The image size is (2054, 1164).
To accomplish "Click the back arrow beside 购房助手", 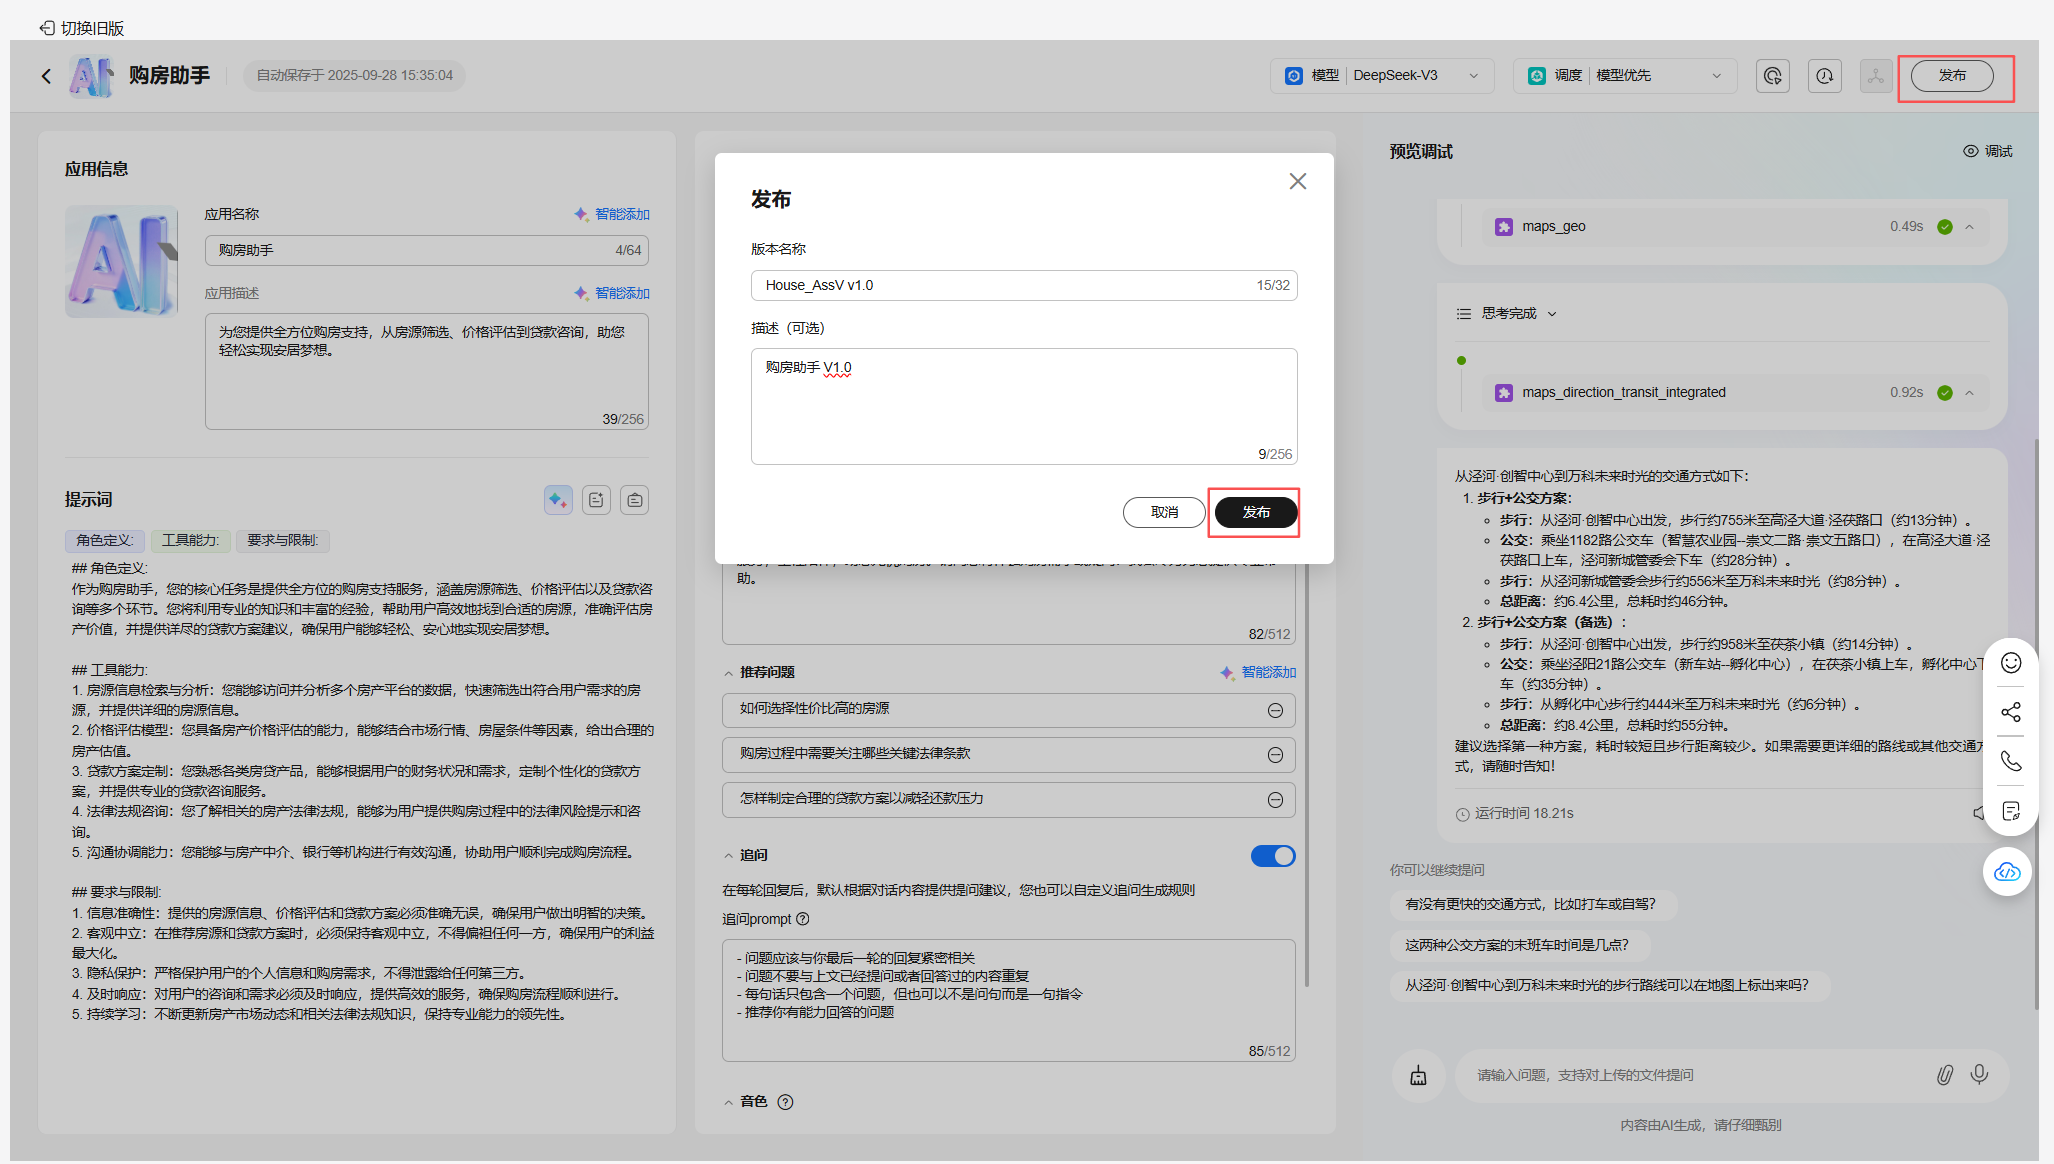I will pyautogui.click(x=46, y=76).
